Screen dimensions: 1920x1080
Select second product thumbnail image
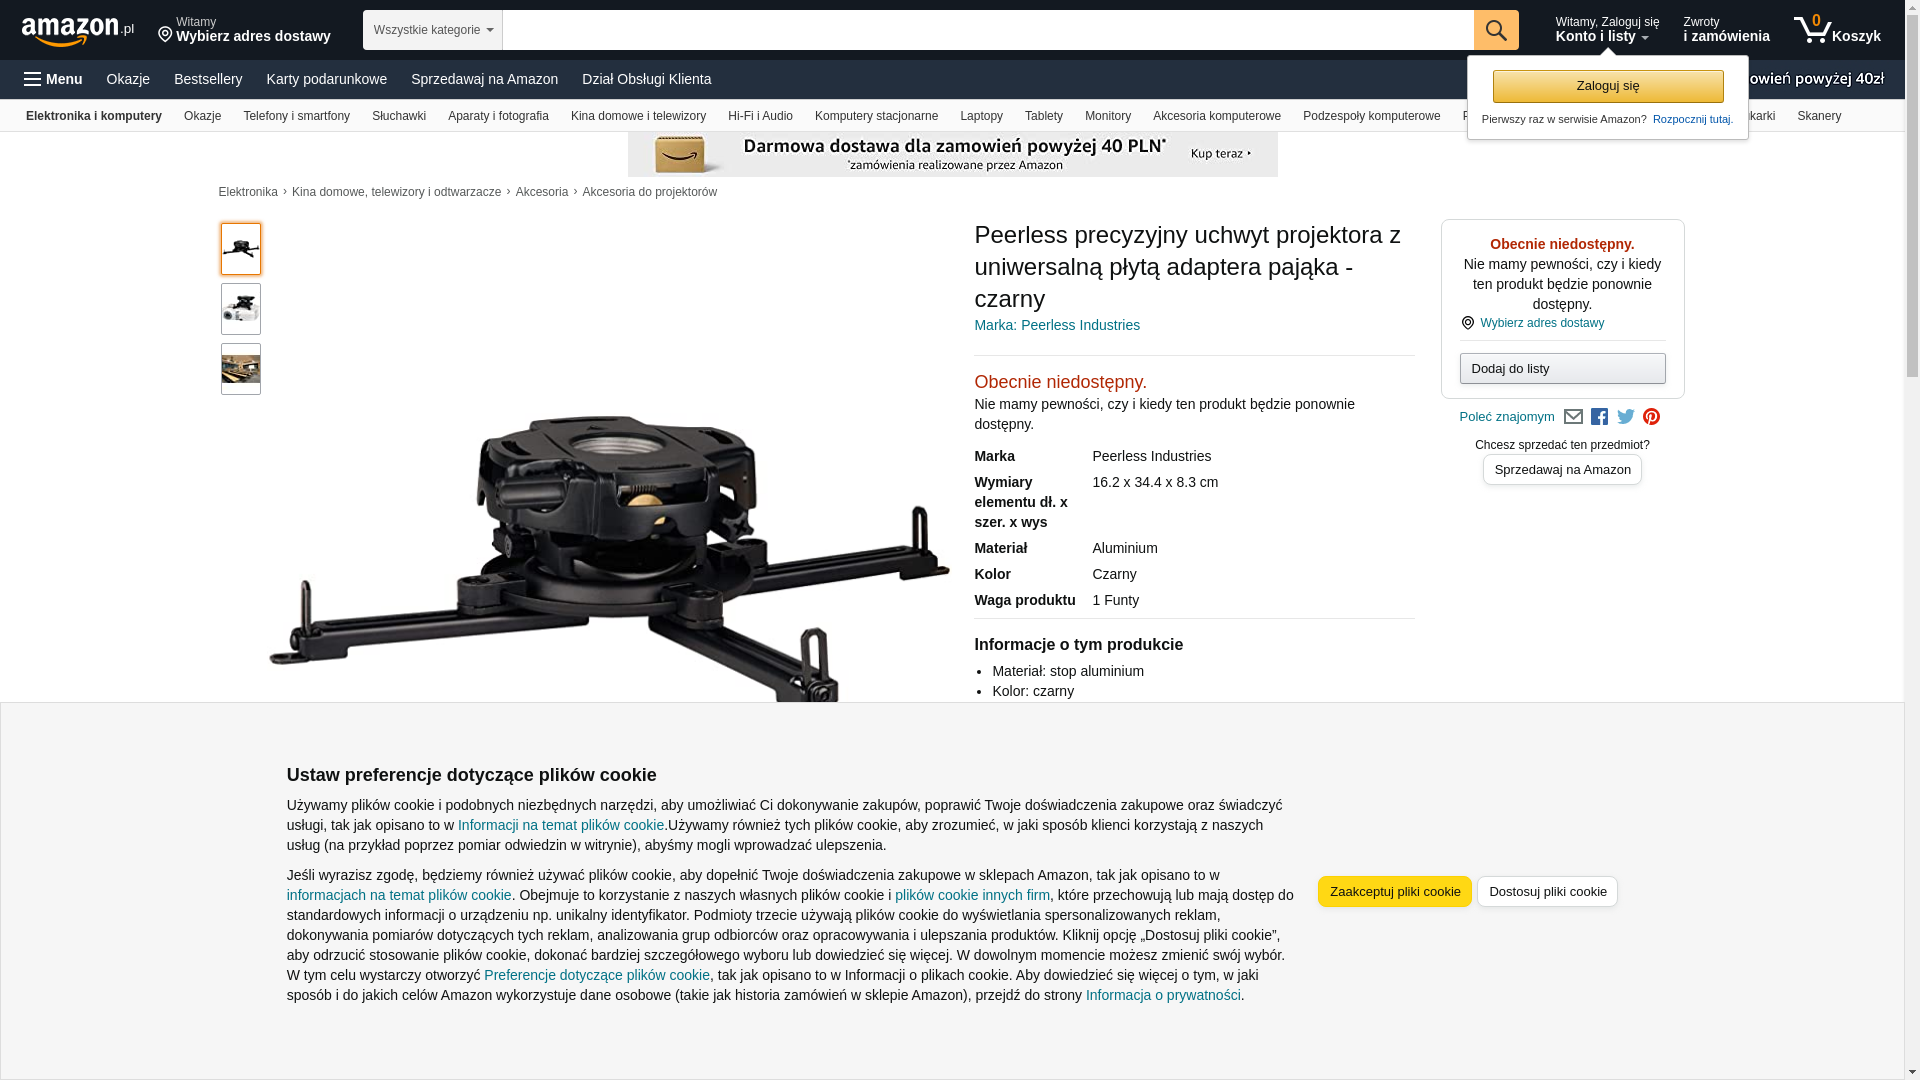point(241,309)
